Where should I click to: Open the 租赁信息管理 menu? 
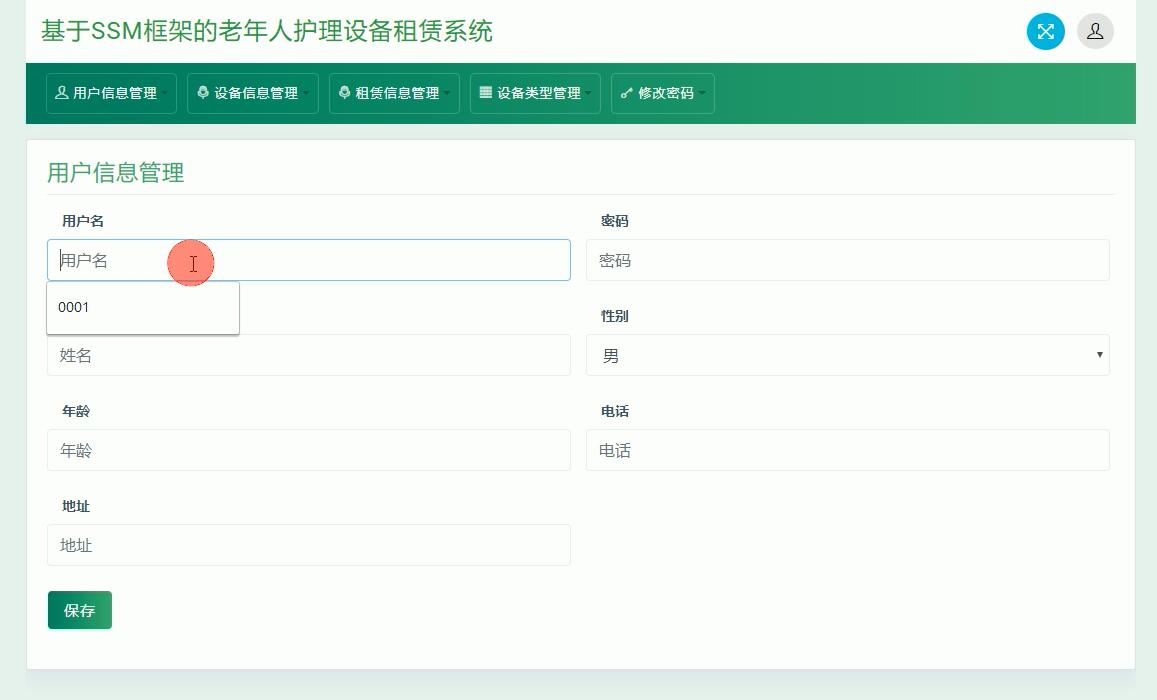coord(394,93)
